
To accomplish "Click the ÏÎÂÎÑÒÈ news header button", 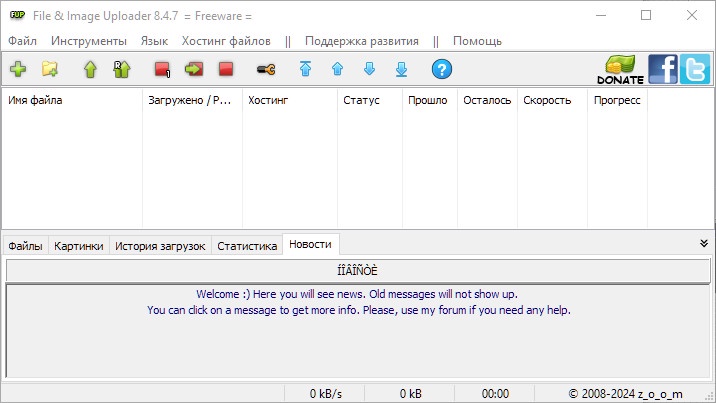I will click(358, 271).
